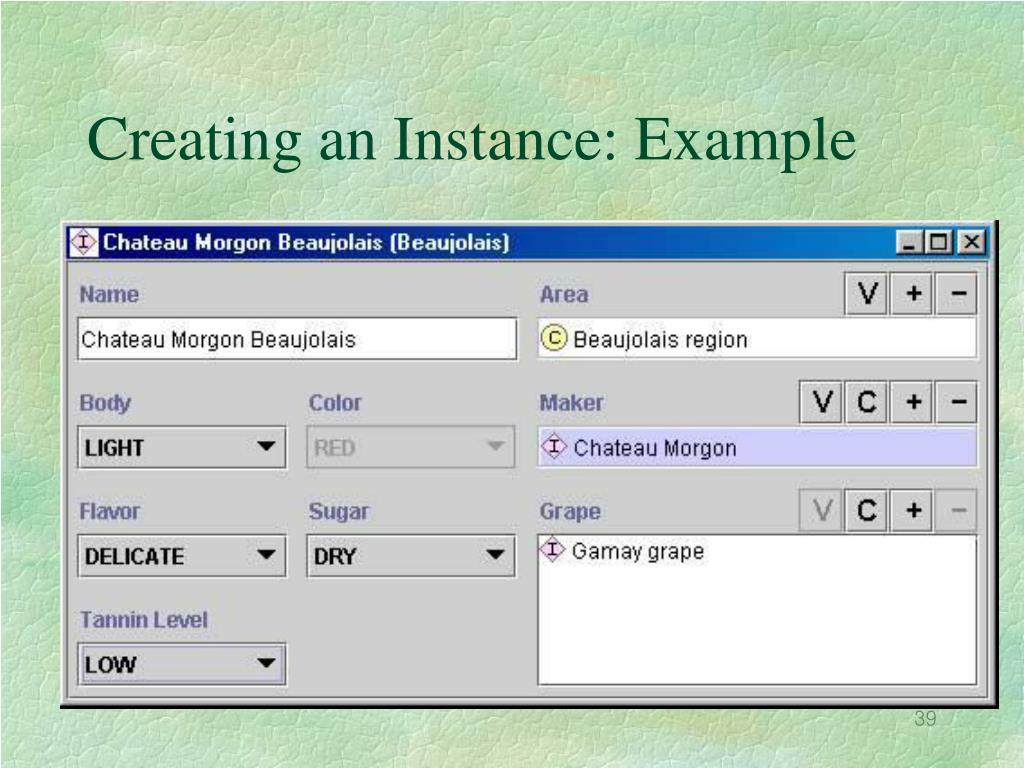Click the Maker label
The image size is (1024, 768).
point(571,402)
